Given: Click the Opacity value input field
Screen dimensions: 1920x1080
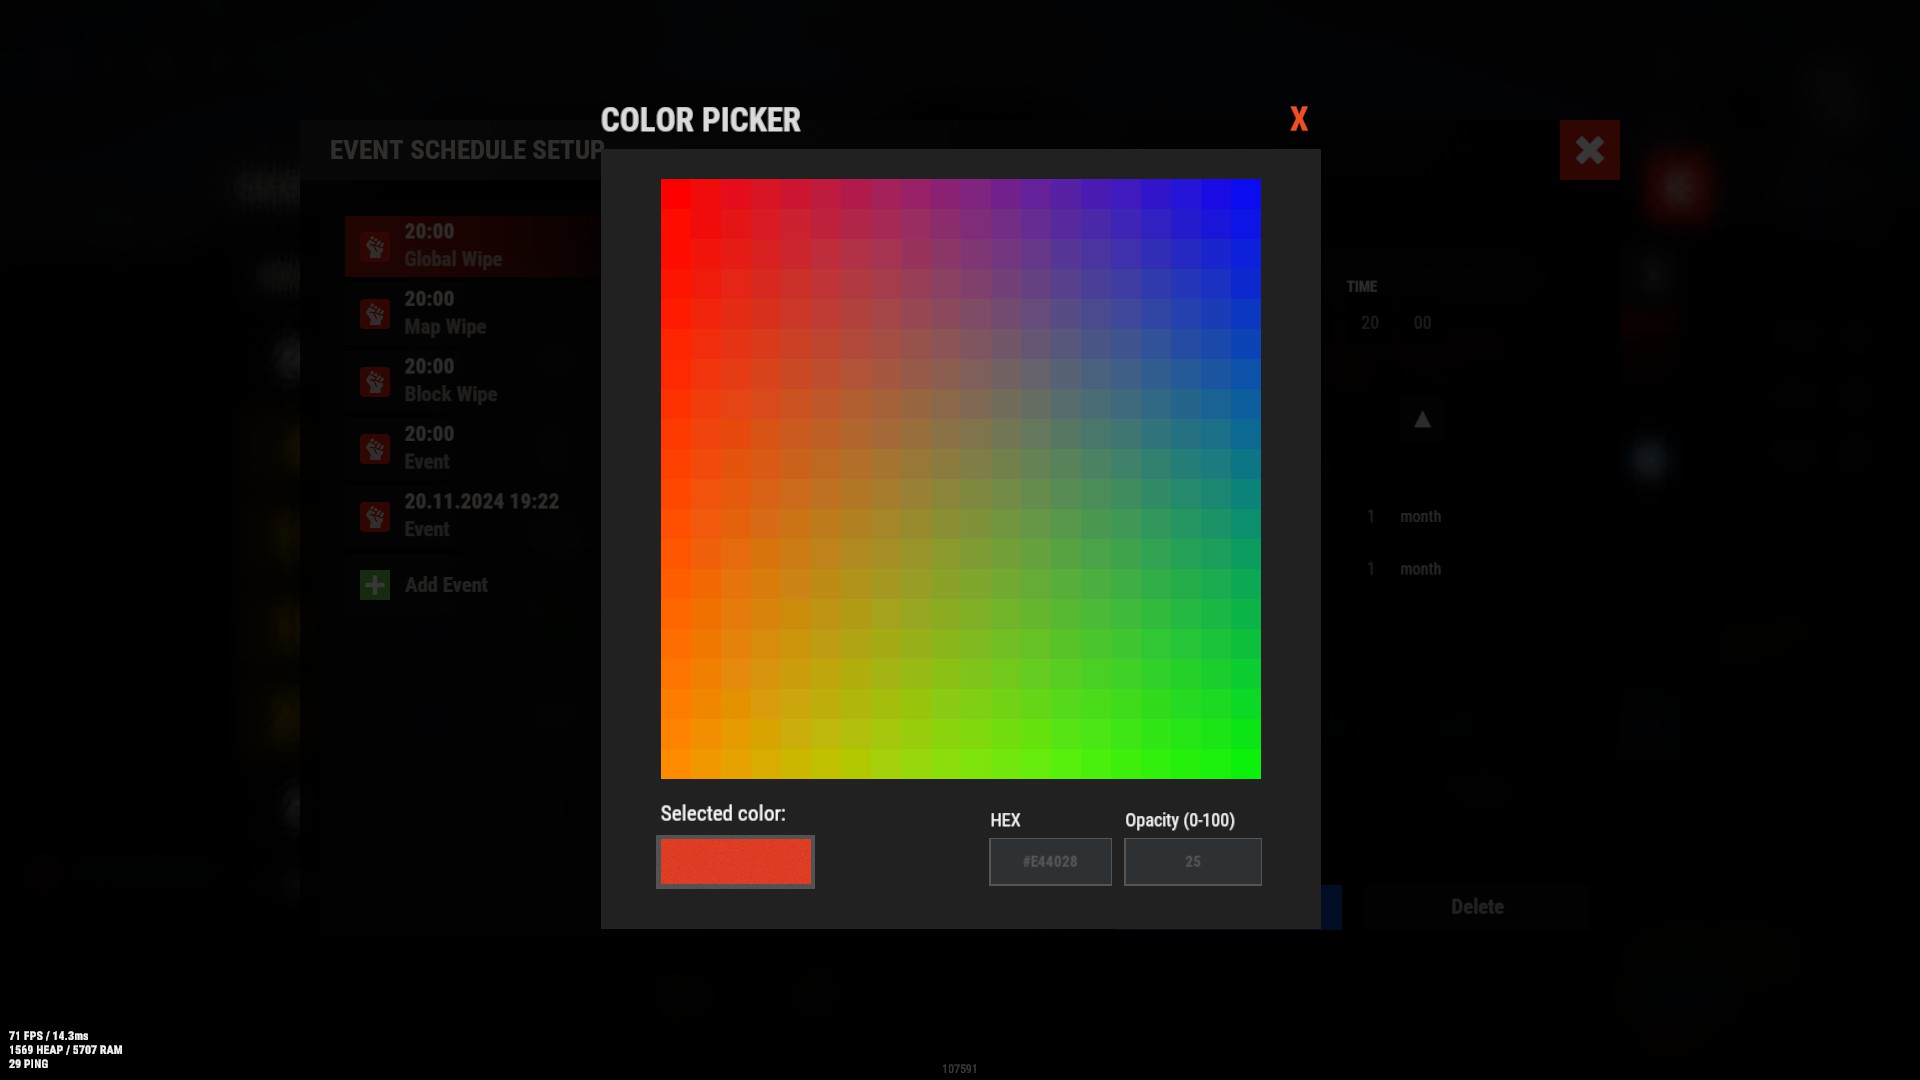Looking at the screenshot, I should tap(1192, 862).
